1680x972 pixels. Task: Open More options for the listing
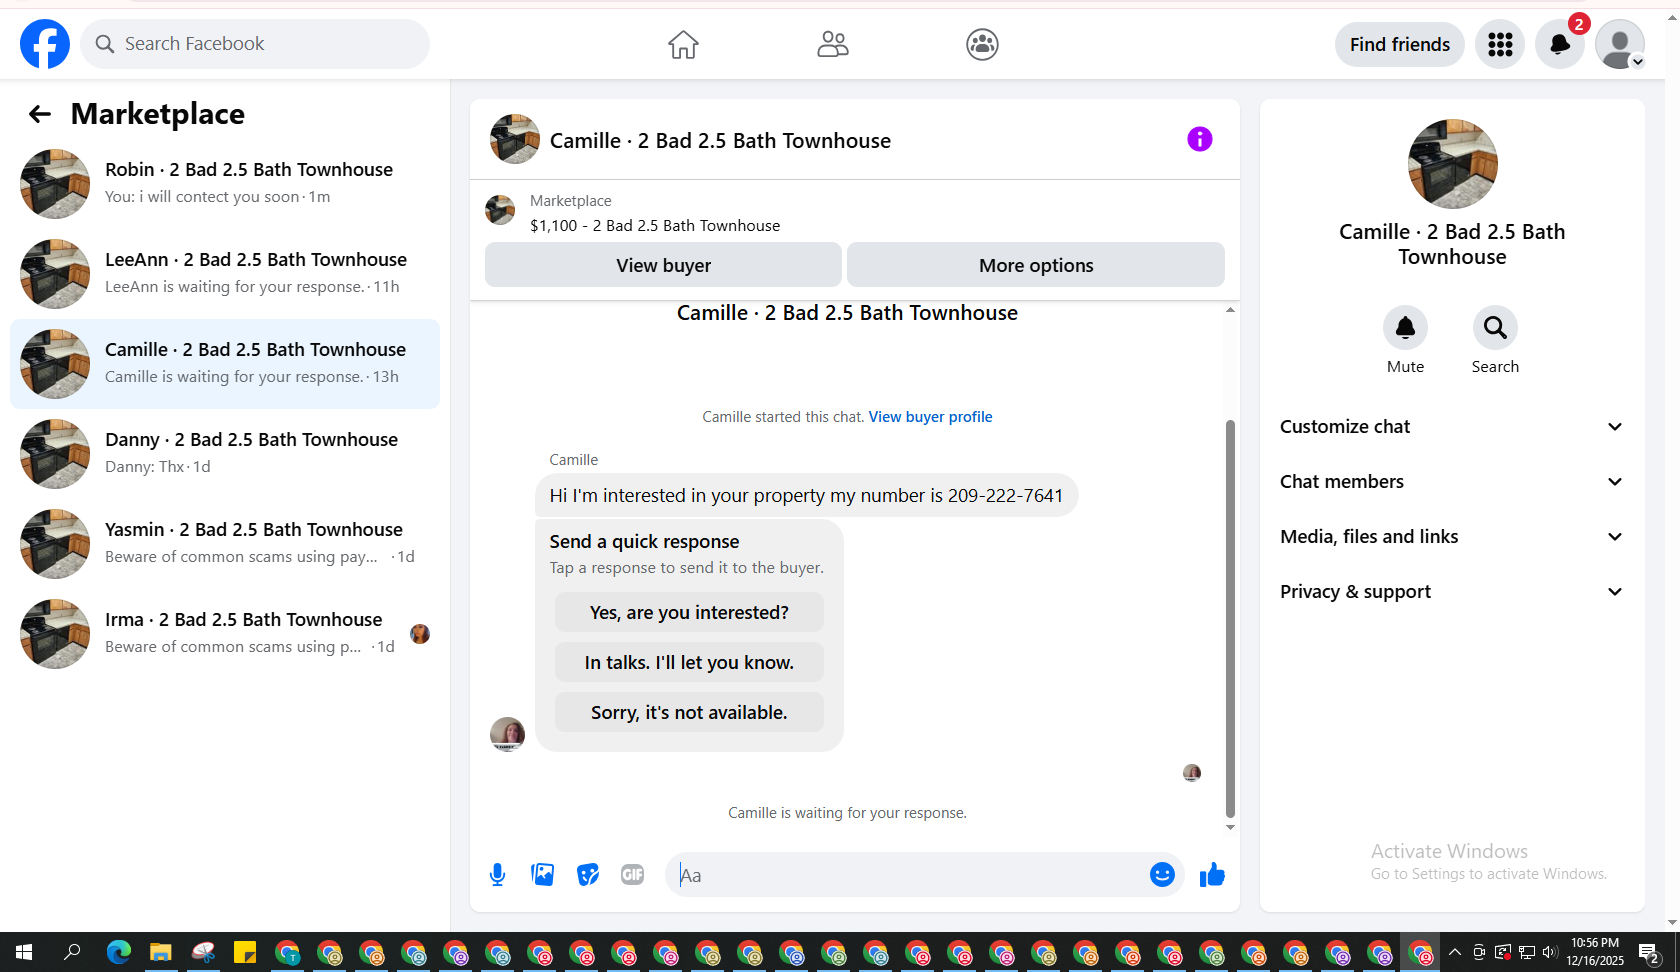[1036, 265]
